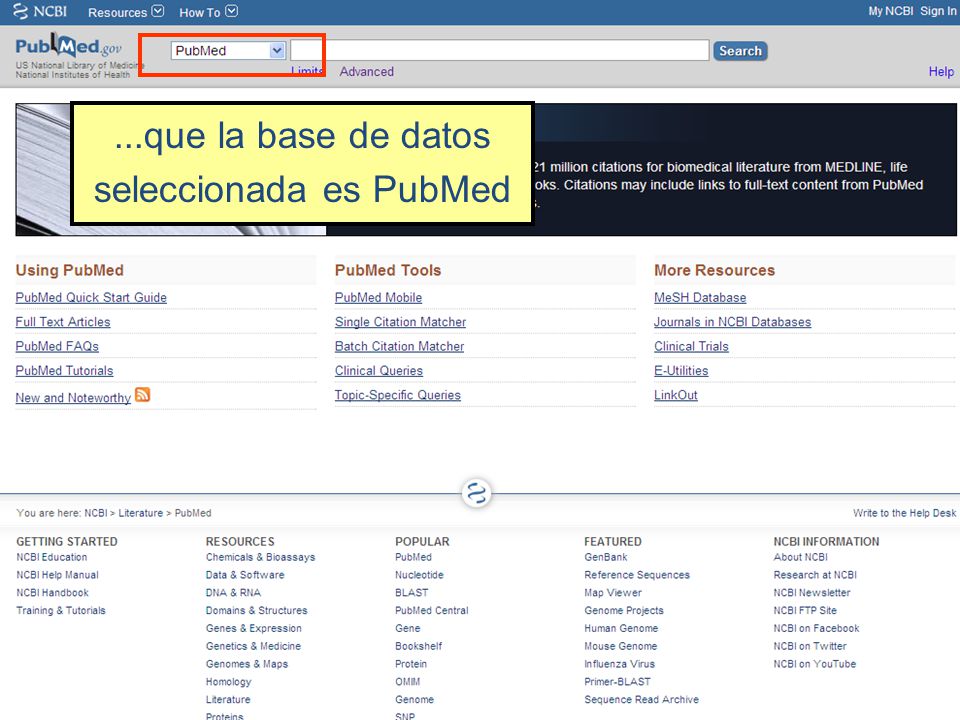Open GenBank under Featured
The image size is (960, 720).
pyautogui.click(x=606, y=557)
